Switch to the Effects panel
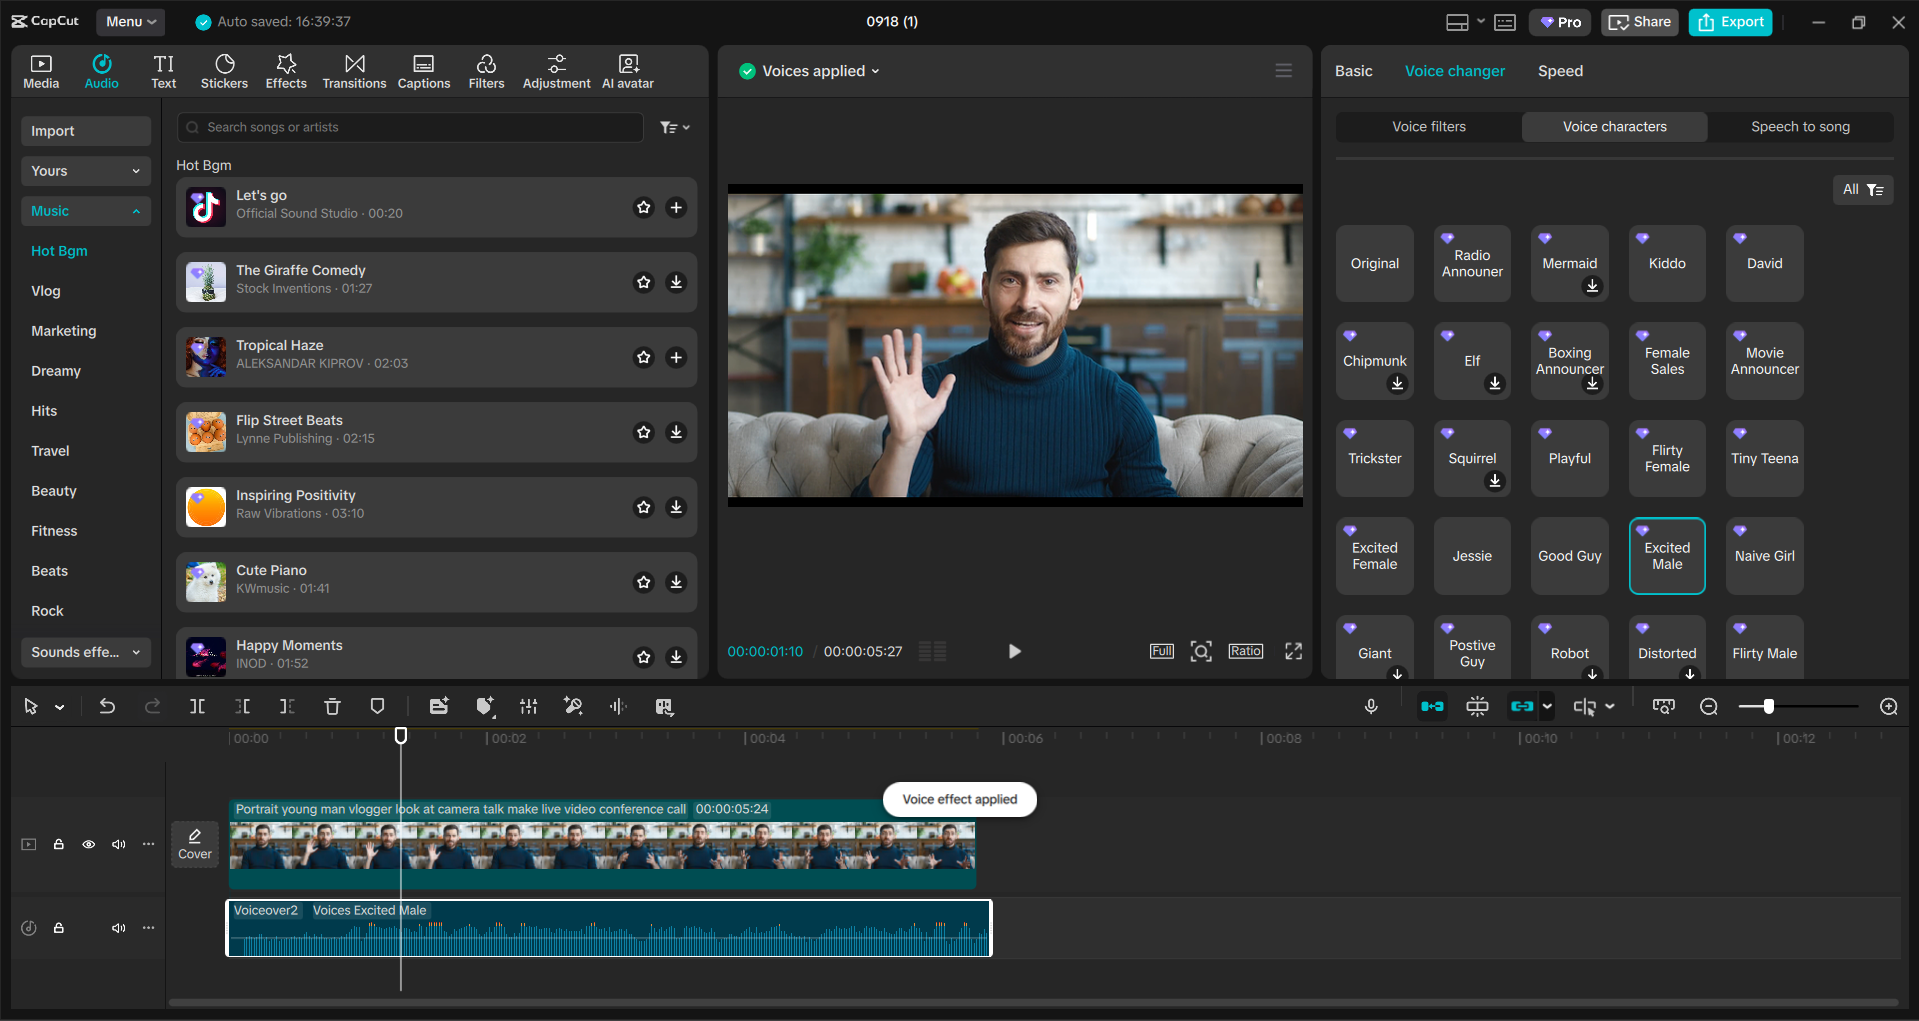This screenshot has width=1919, height=1021. pyautogui.click(x=286, y=70)
